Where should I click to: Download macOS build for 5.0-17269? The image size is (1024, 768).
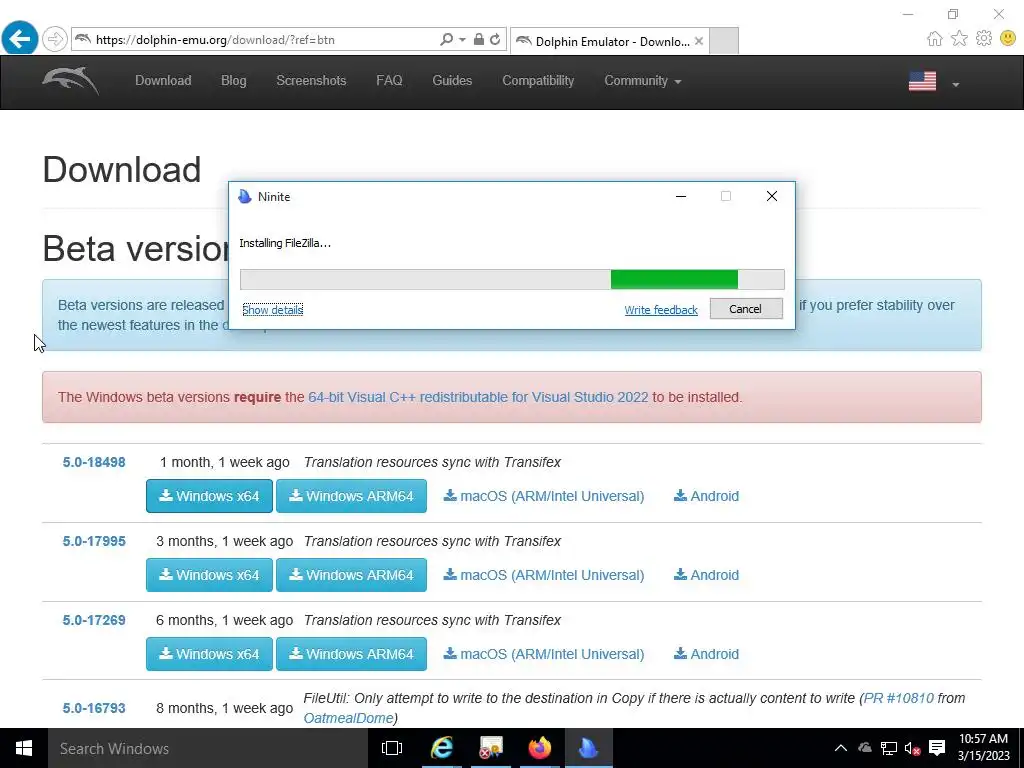click(x=544, y=654)
